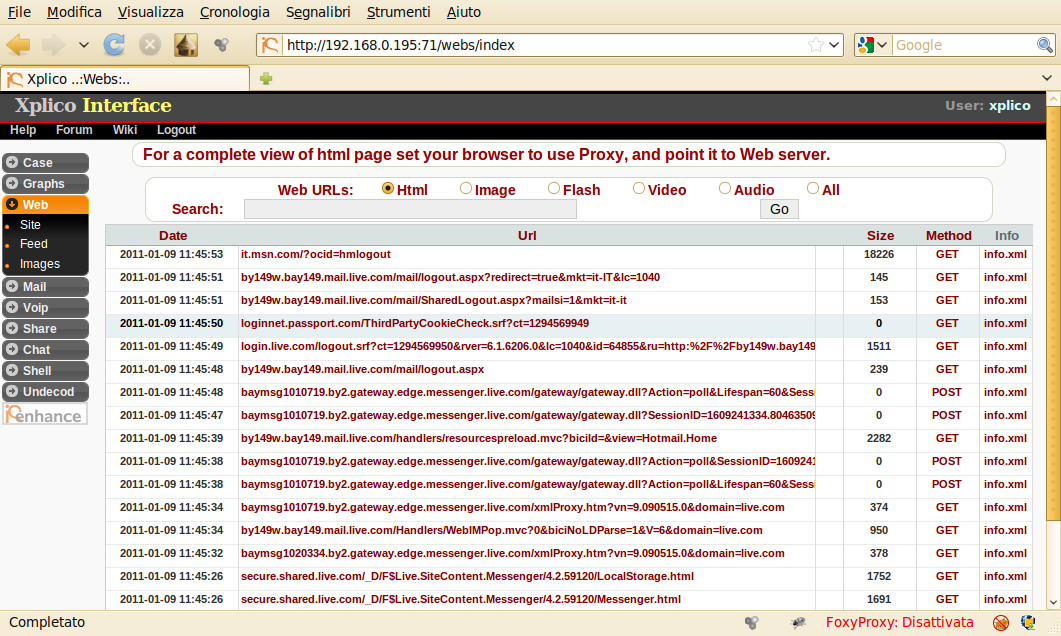Open a new tab with the plus icon
1061x636 pixels.
[266, 79]
